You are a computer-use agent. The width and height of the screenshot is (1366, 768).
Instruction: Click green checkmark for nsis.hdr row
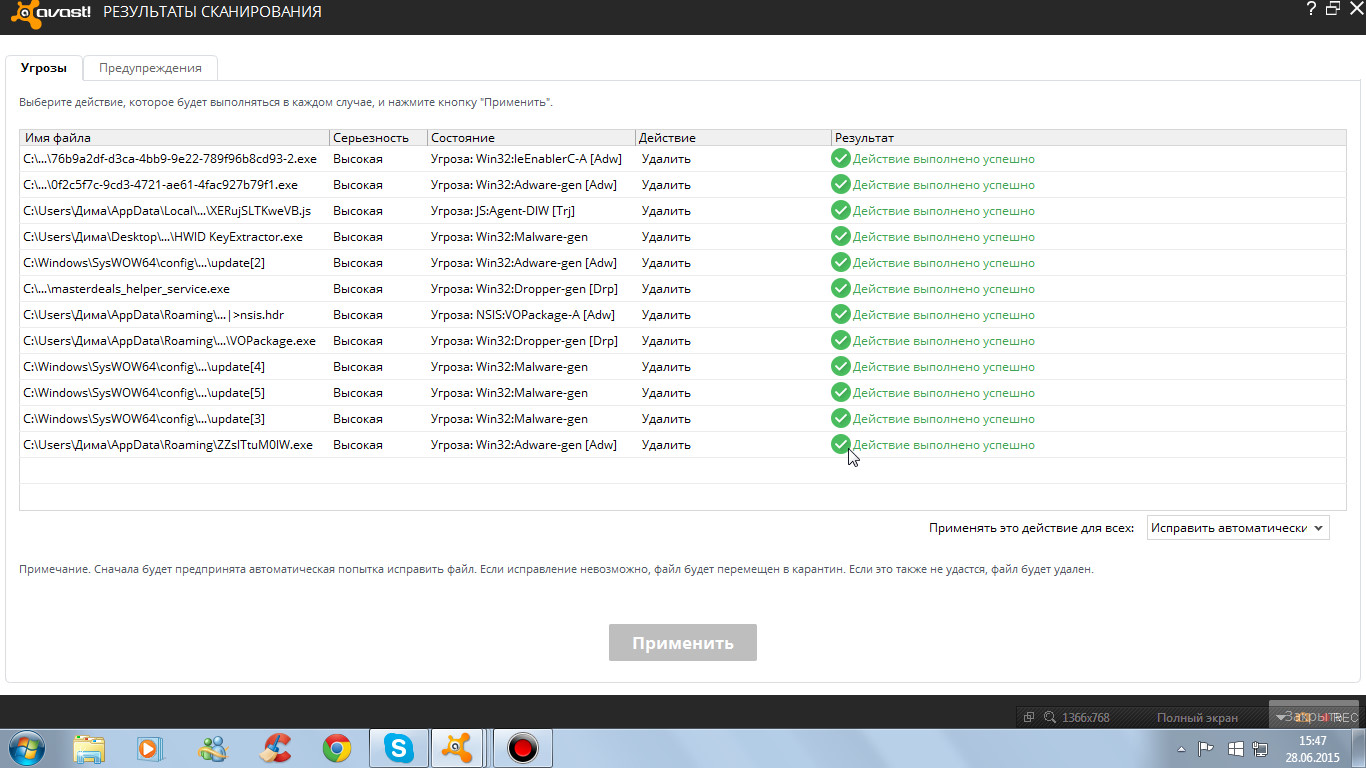coord(840,315)
